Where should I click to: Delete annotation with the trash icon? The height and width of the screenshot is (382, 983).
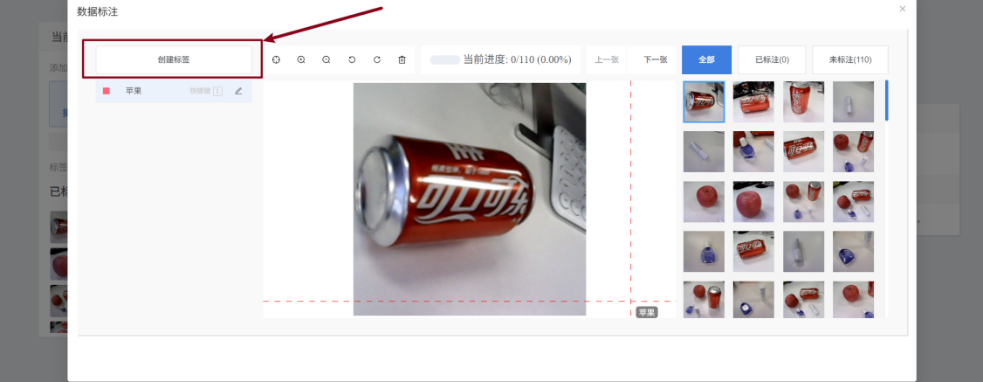point(402,60)
